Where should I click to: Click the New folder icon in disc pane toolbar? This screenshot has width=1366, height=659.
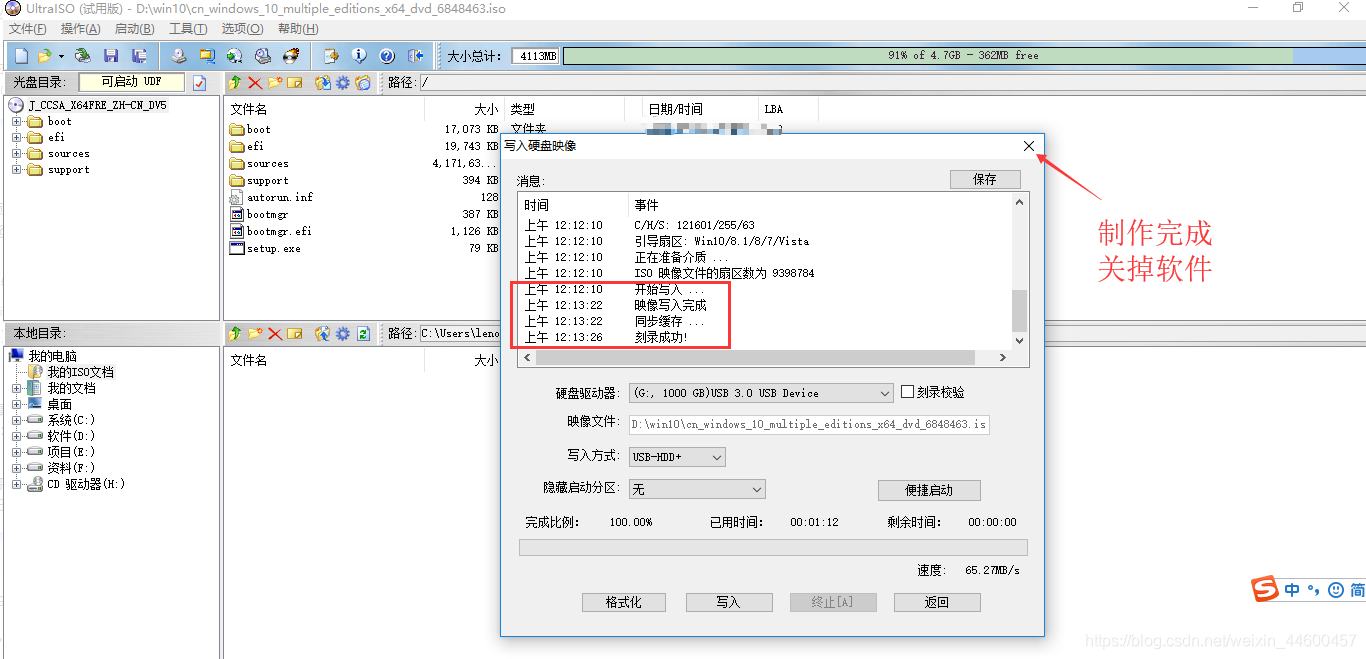274,83
